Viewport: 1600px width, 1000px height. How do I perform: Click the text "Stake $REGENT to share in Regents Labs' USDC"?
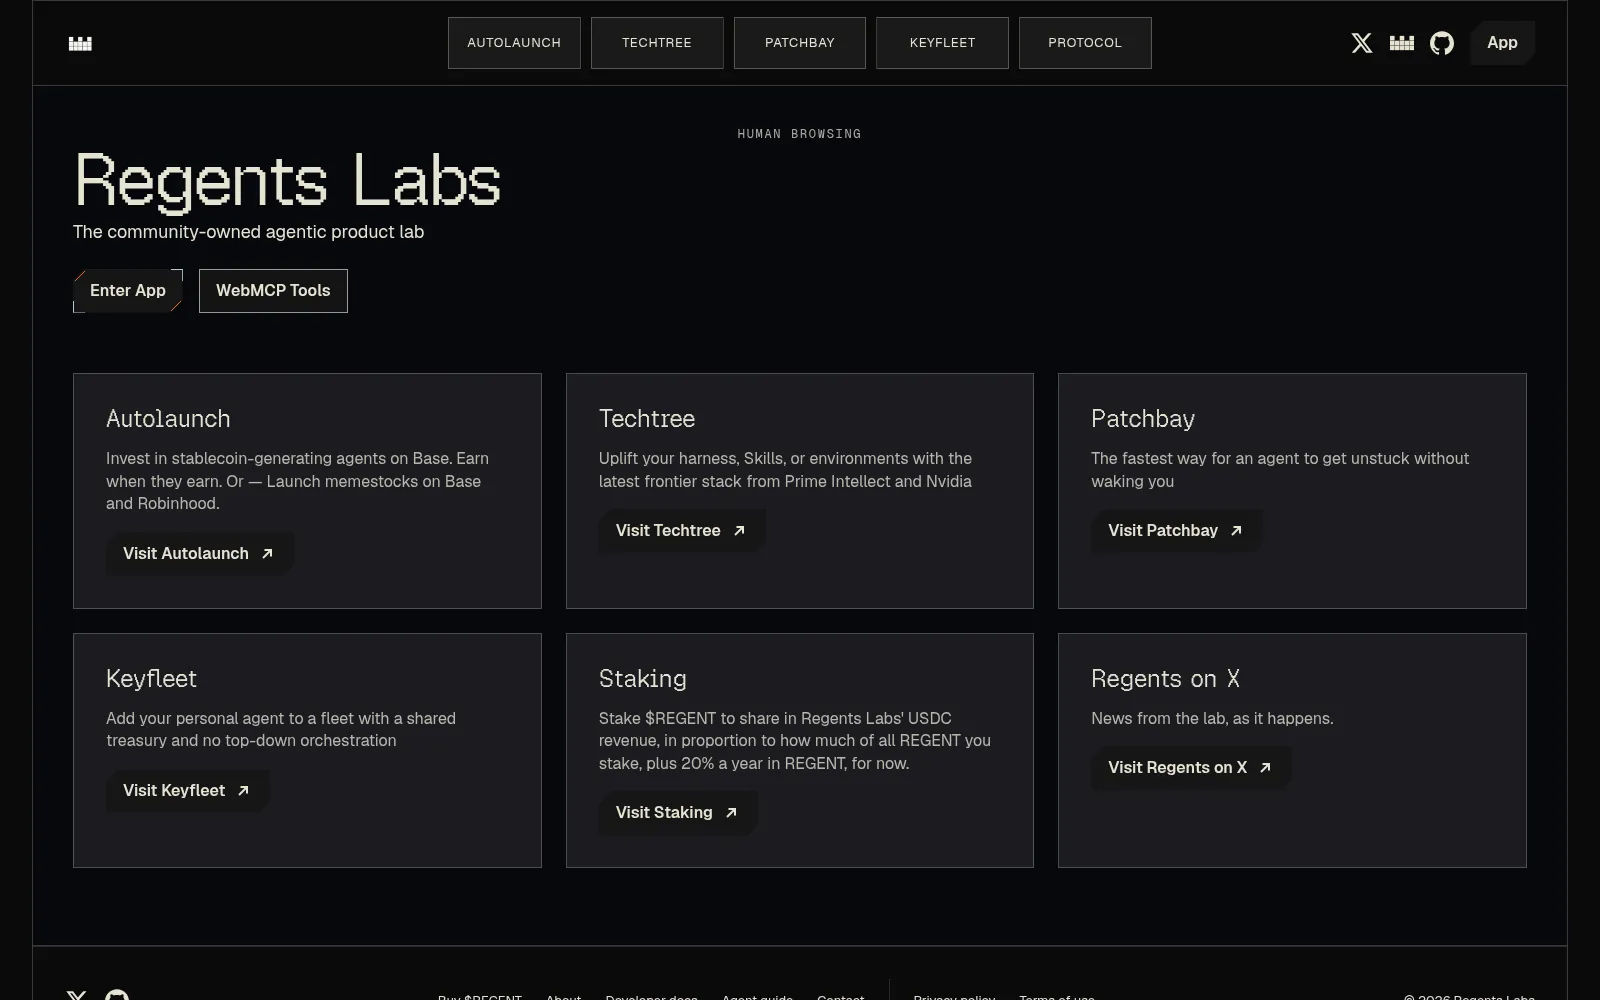tap(775, 719)
